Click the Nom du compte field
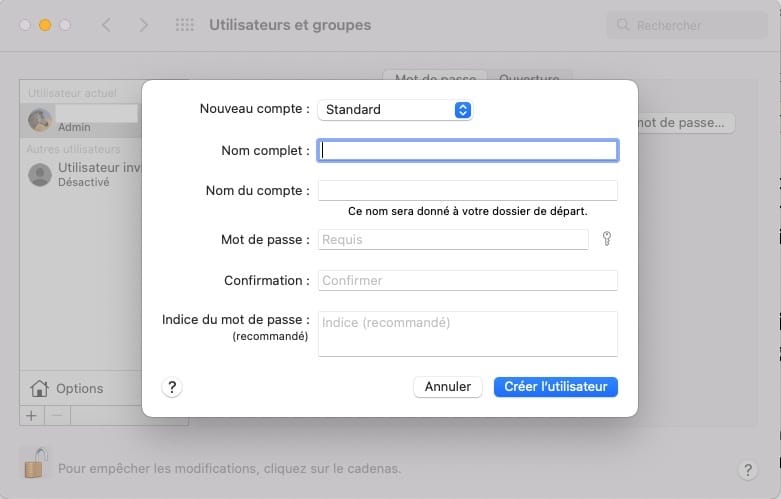 coord(467,190)
